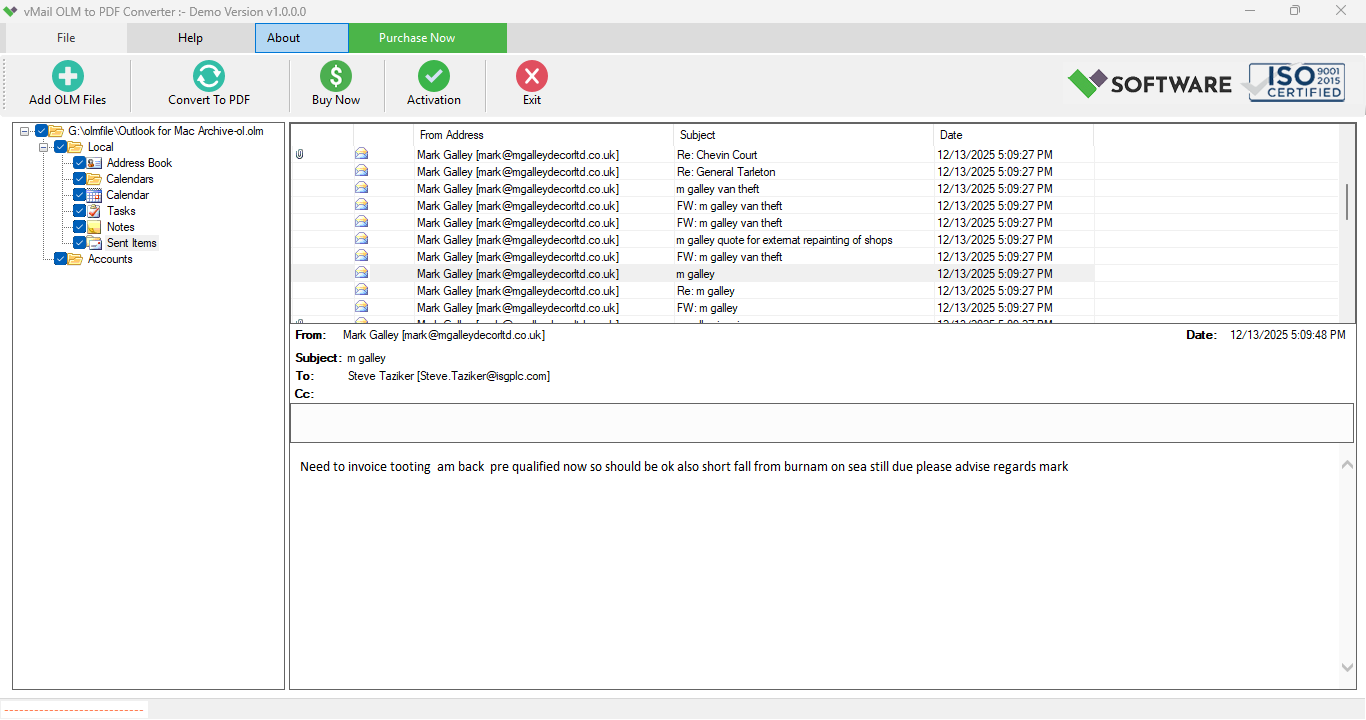Screen dimensions: 1366x720
Task: Uncheck the Notes folder checkbox
Action: click(78, 226)
